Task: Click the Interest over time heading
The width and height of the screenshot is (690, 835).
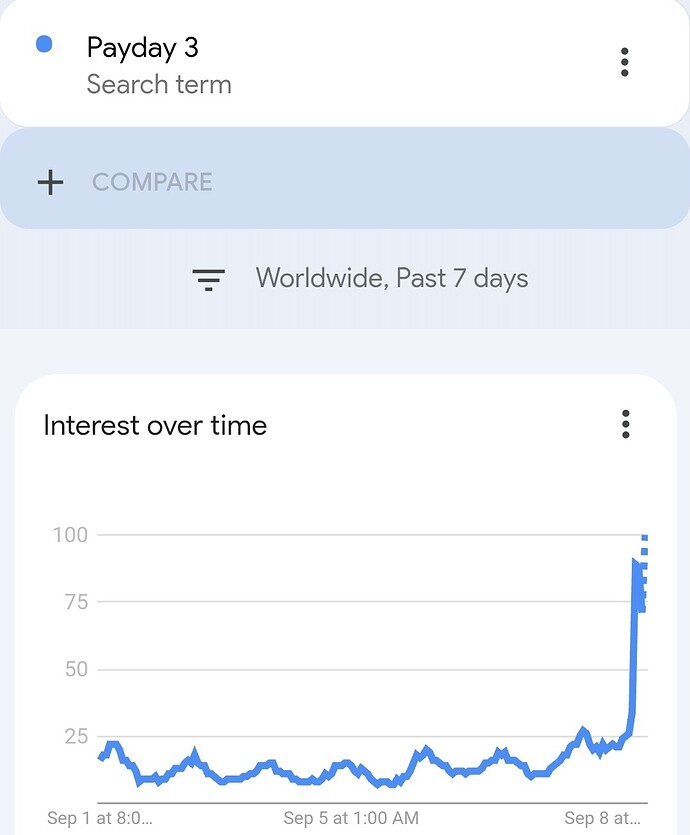Action: point(155,425)
